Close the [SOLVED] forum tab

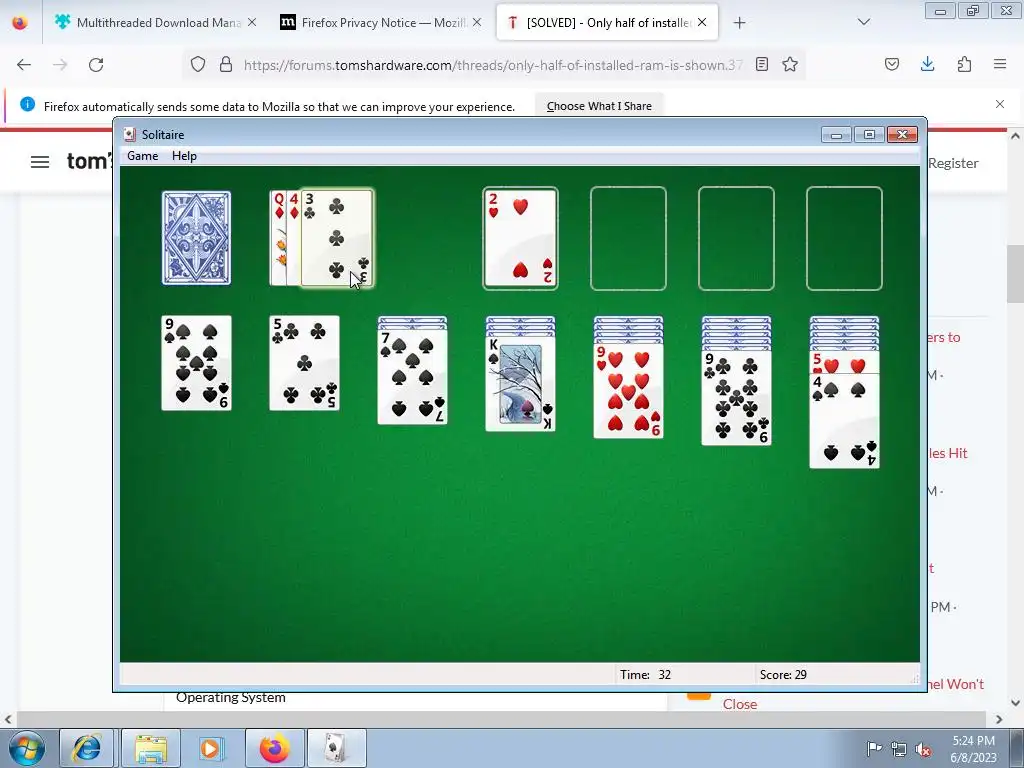point(702,23)
